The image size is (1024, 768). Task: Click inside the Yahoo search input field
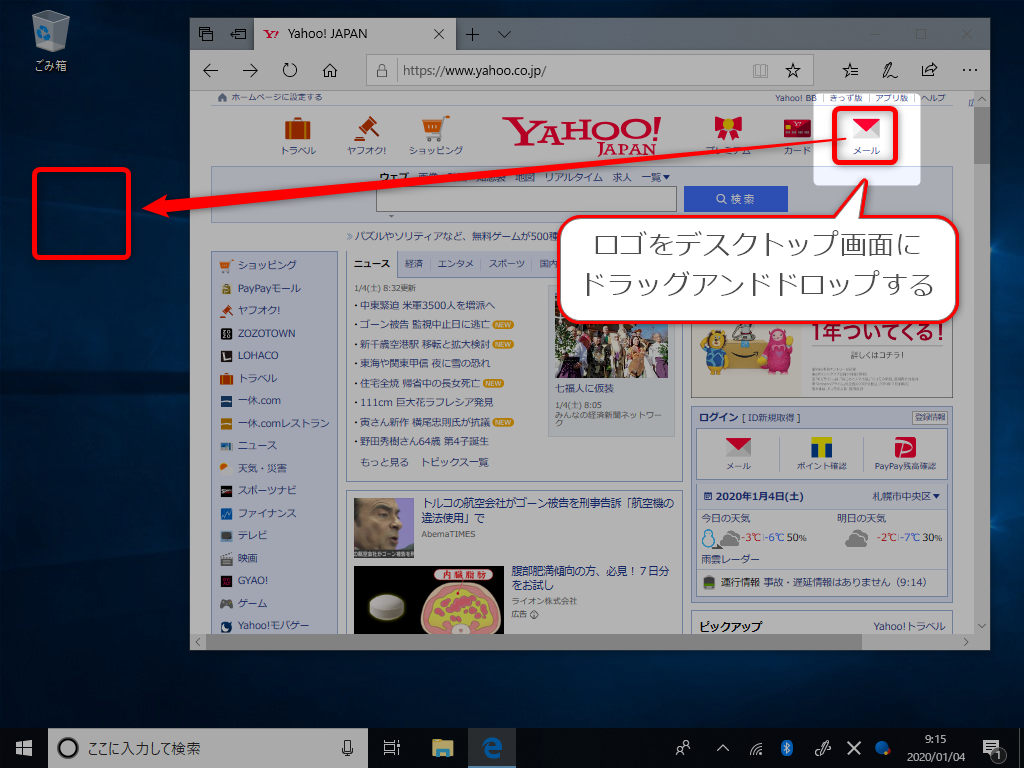(x=525, y=198)
